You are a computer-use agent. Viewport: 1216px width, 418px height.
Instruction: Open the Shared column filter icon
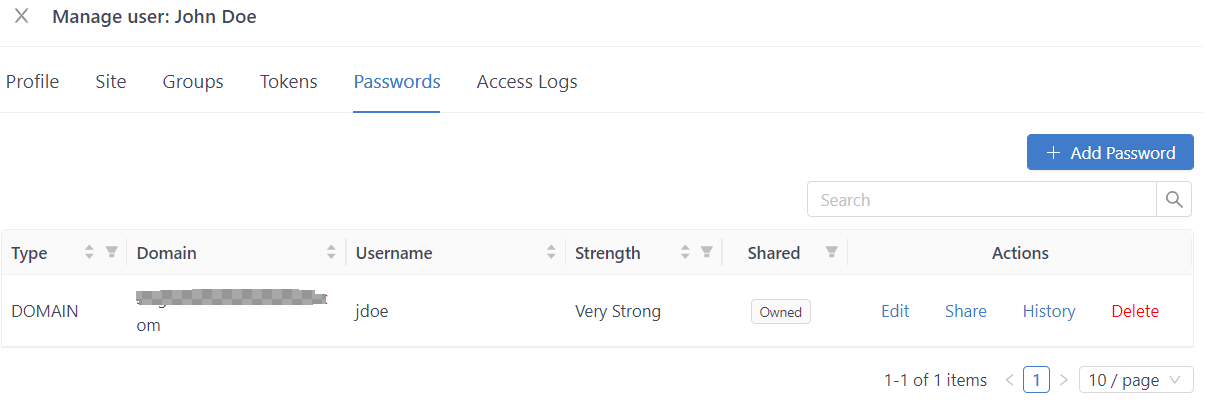click(831, 253)
